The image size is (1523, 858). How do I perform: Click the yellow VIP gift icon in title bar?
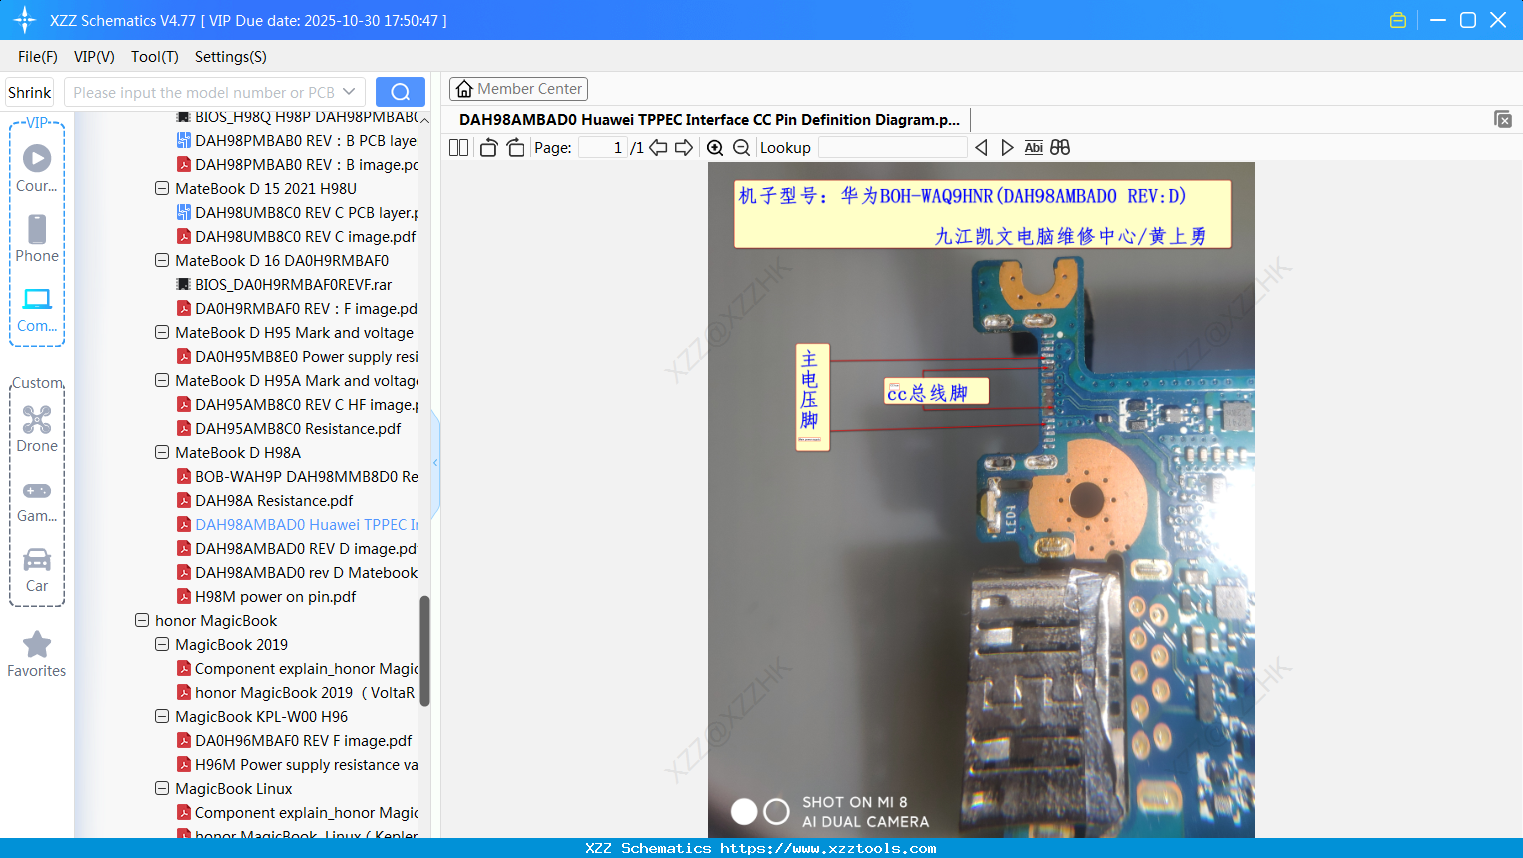coord(1398,20)
